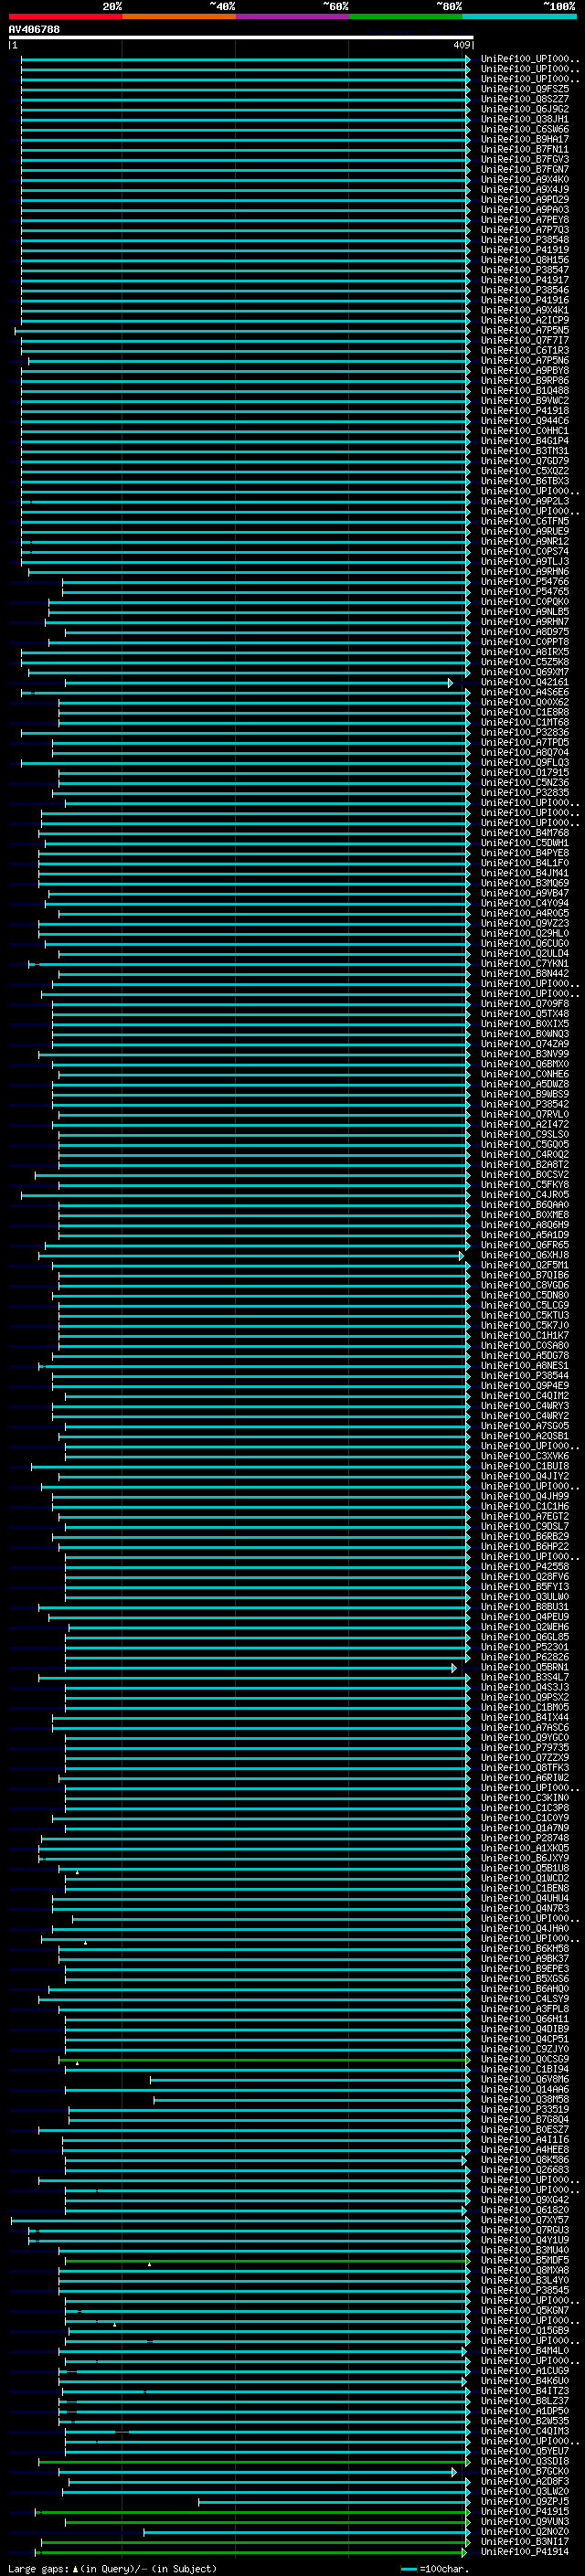The height and width of the screenshot is (2576, 585).
Task: Open hit UniRef100_P38548
Action: (525, 240)
